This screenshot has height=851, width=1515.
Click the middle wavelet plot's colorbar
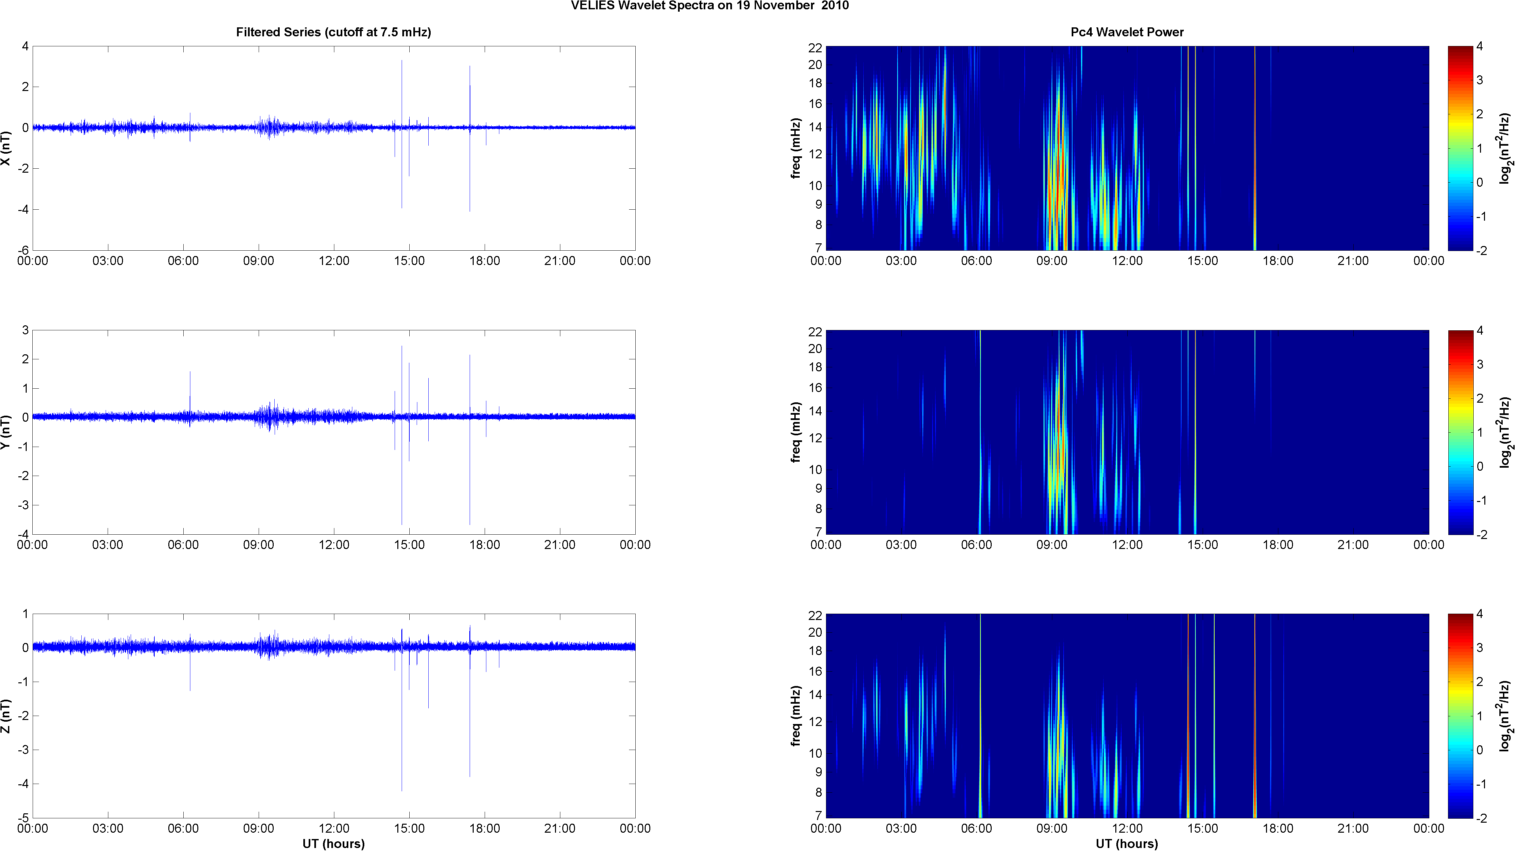[1460, 432]
